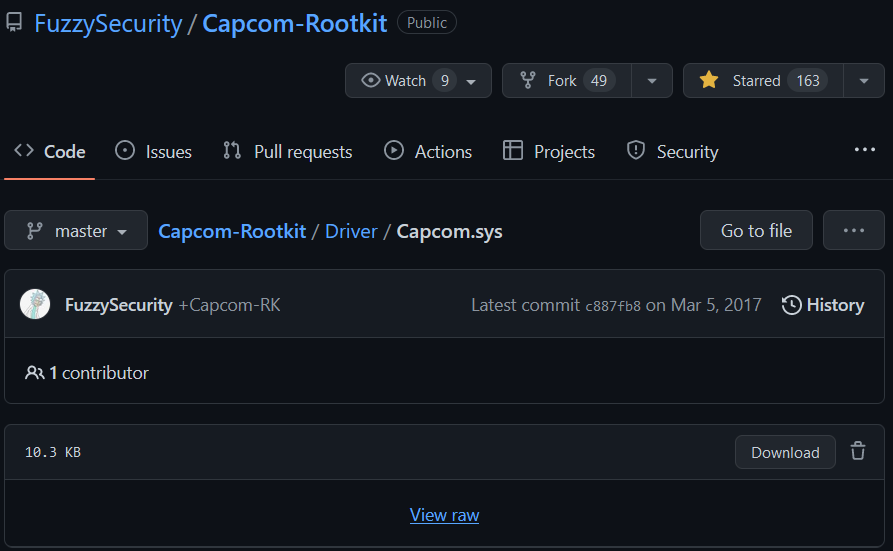Switch to the Pull requests tab

click(x=288, y=152)
